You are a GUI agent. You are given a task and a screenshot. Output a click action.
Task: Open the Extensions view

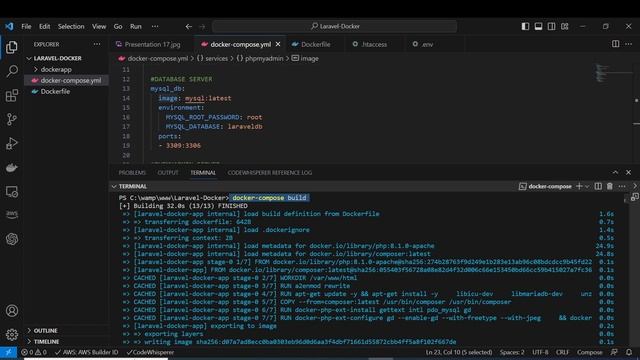click(x=12, y=96)
